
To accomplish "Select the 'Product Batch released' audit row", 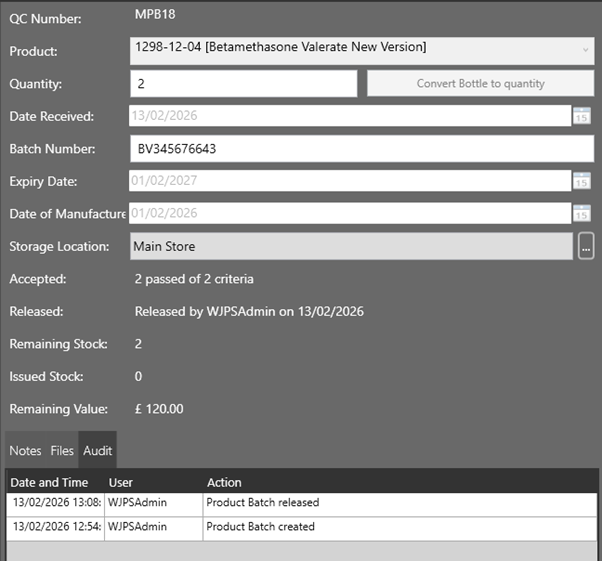I will tap(302, 505).
